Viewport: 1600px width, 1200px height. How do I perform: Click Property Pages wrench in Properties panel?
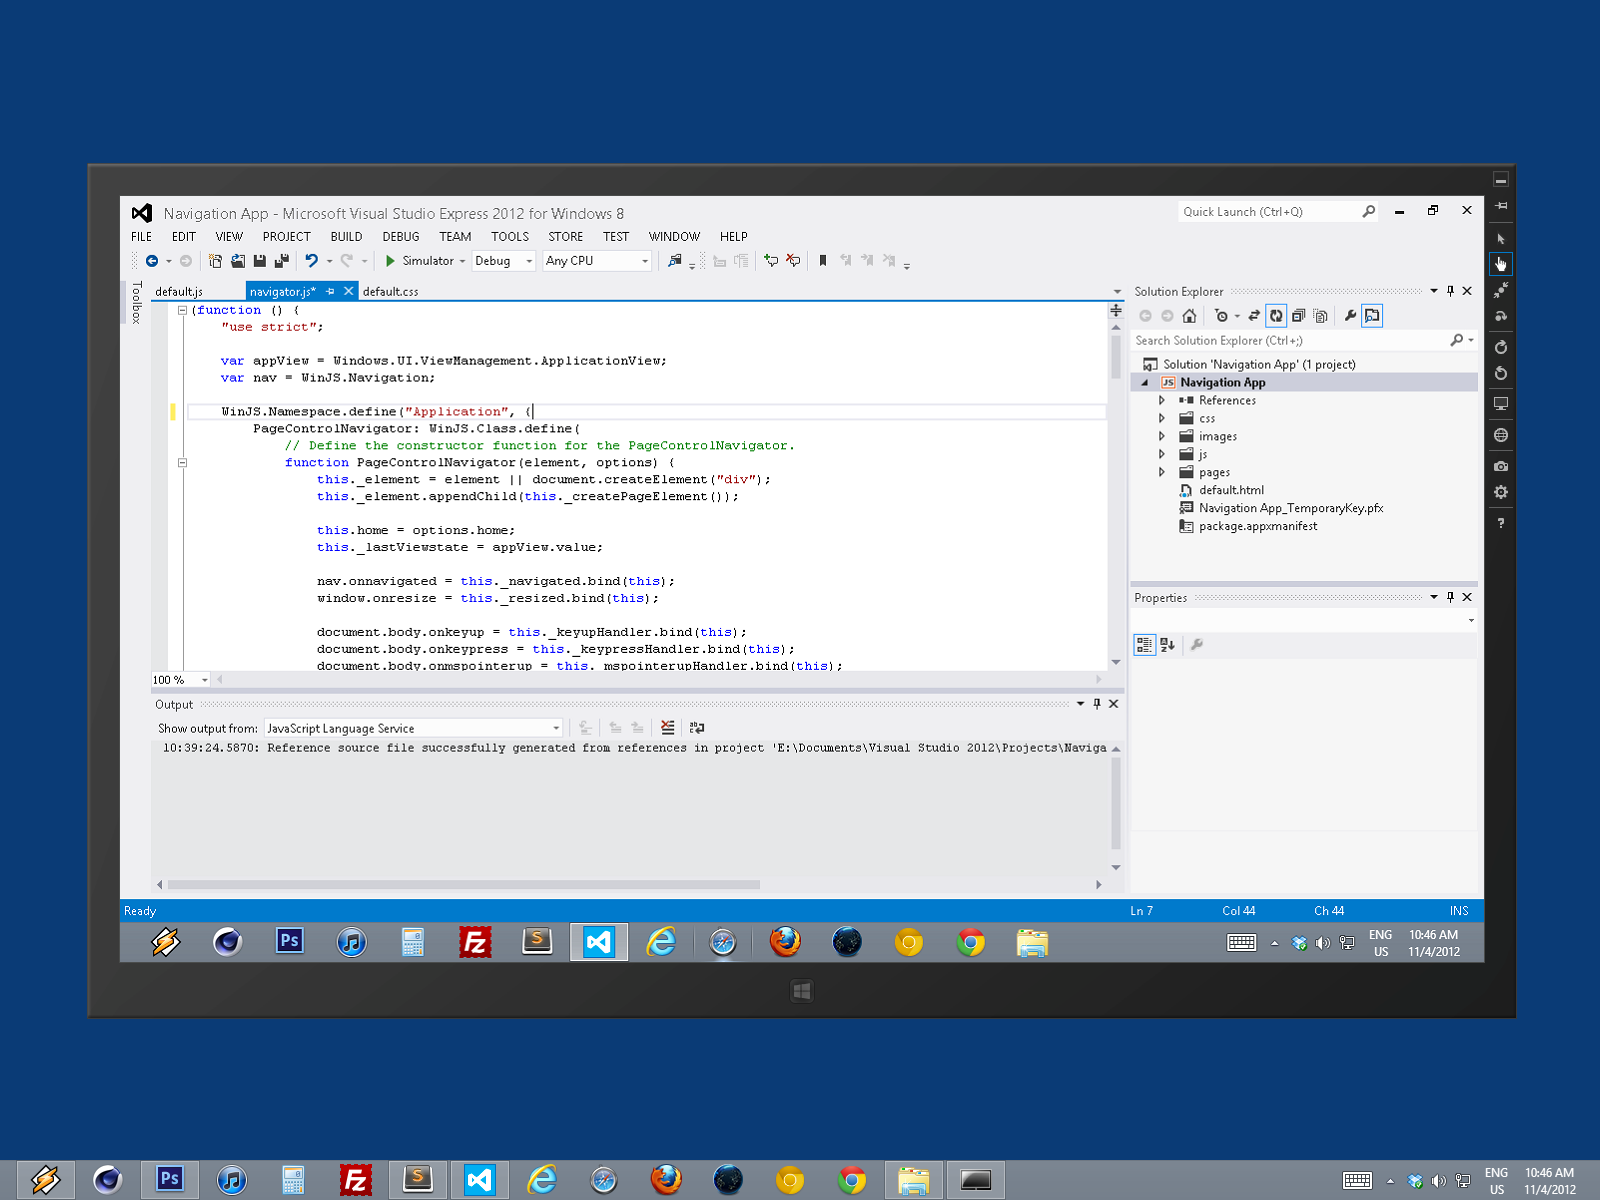(1197, 645)
